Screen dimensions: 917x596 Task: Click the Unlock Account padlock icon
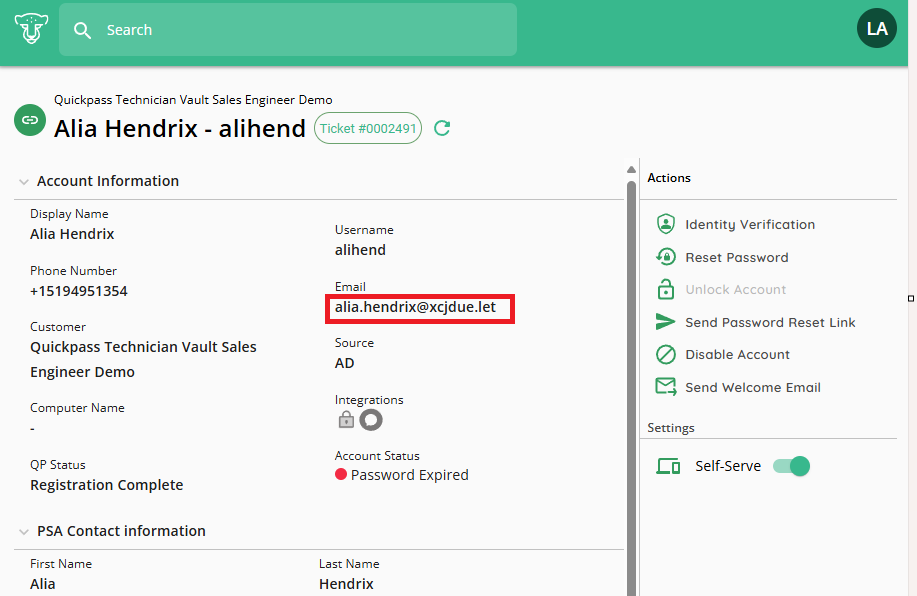666,289
